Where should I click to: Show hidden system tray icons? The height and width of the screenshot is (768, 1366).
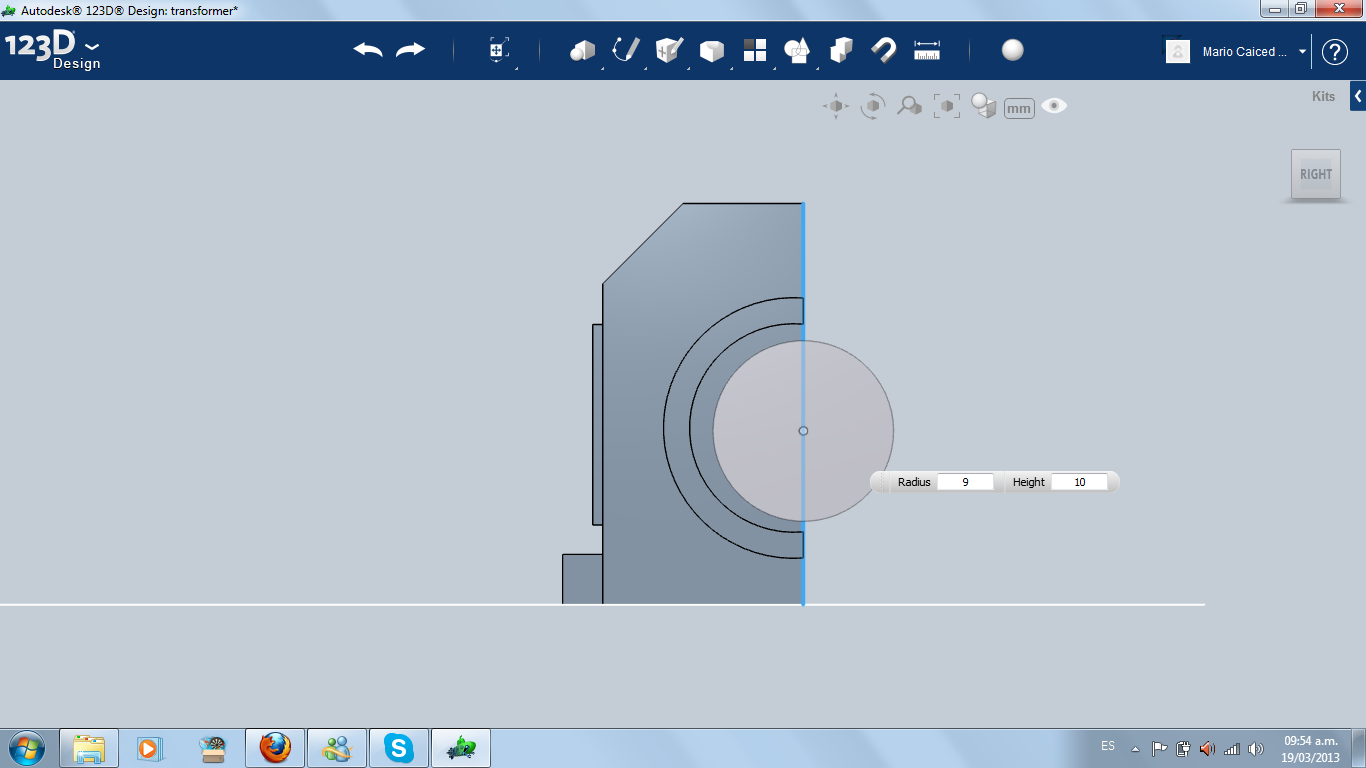click(1135, 748)
